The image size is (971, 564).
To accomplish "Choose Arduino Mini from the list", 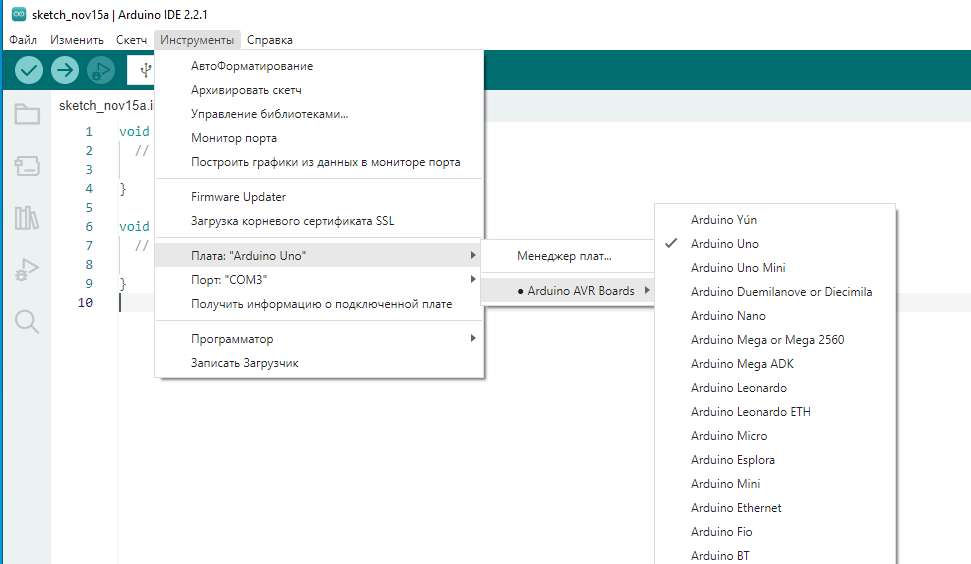I will click(x=775, y=484).
